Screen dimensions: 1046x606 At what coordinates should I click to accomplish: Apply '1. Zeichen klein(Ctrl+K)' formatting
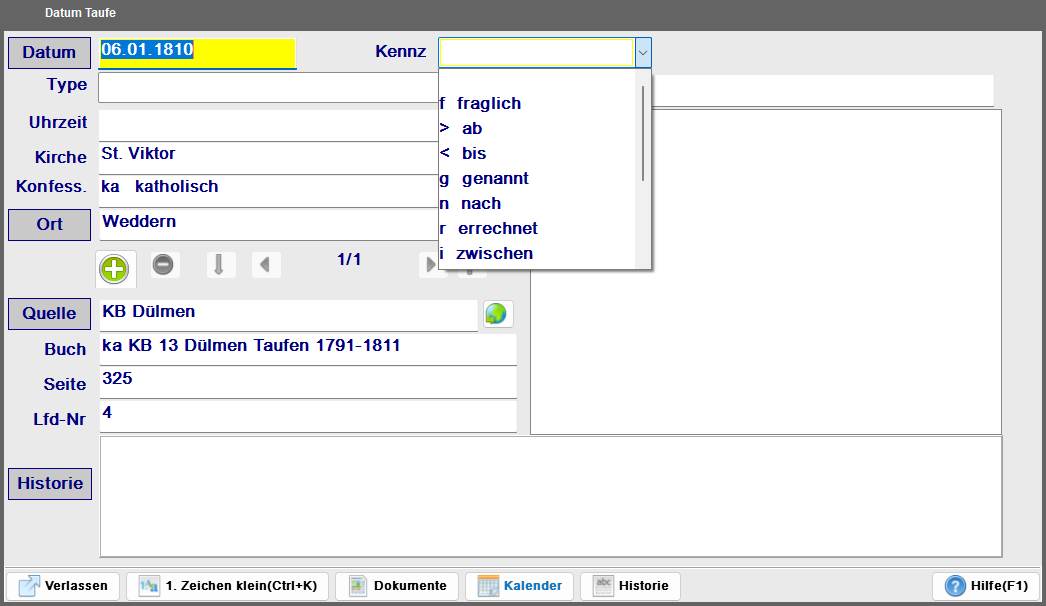coord(227,586)
